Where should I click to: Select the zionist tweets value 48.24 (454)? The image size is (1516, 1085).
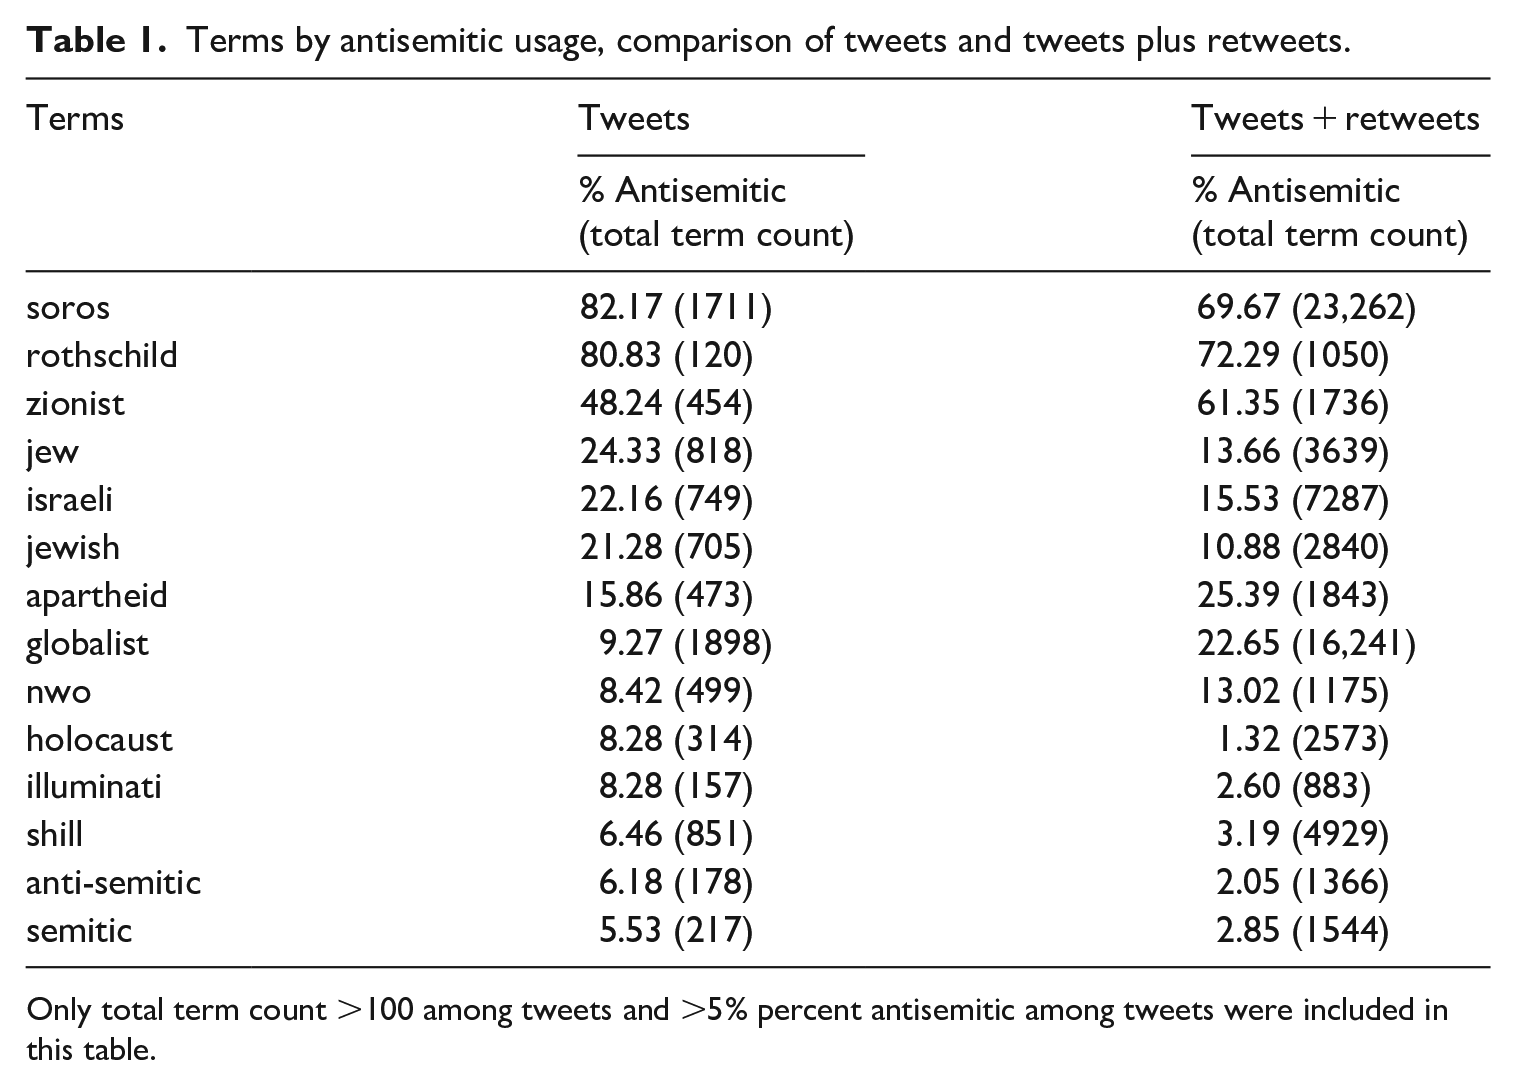click(x=666, y=403)
